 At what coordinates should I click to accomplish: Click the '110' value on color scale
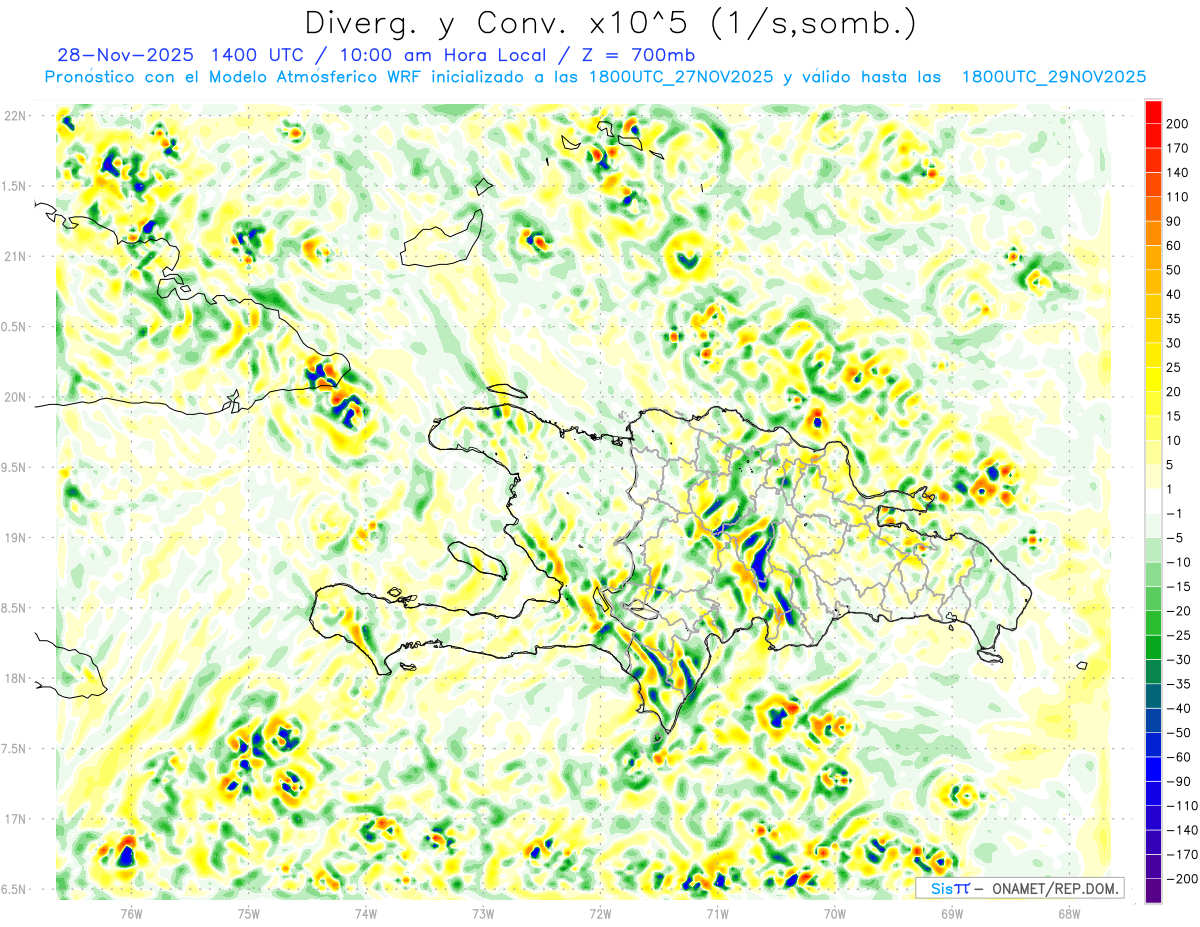pyautogui.click(x=1178, y=197)
